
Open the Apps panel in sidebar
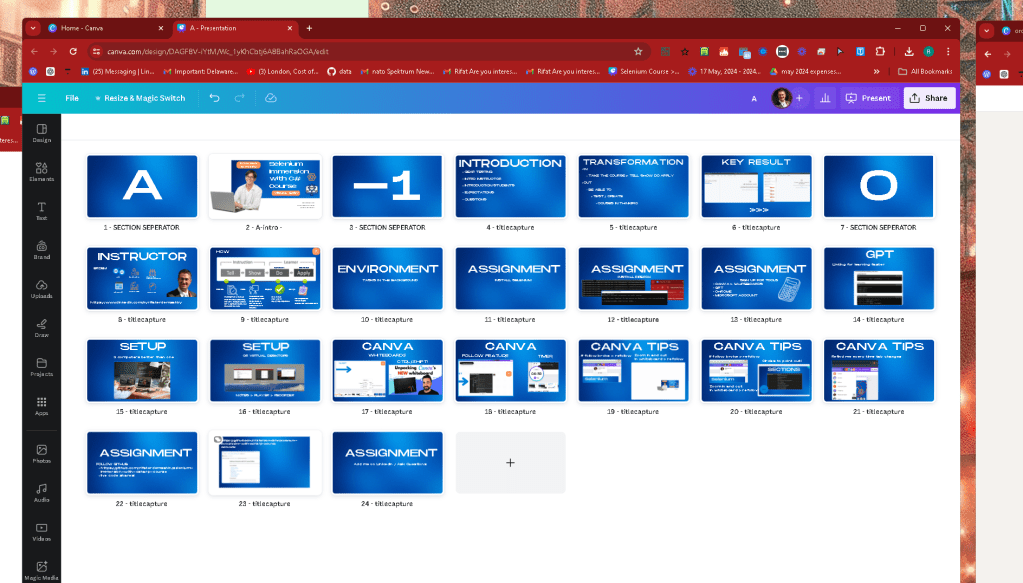coord(42,406)
